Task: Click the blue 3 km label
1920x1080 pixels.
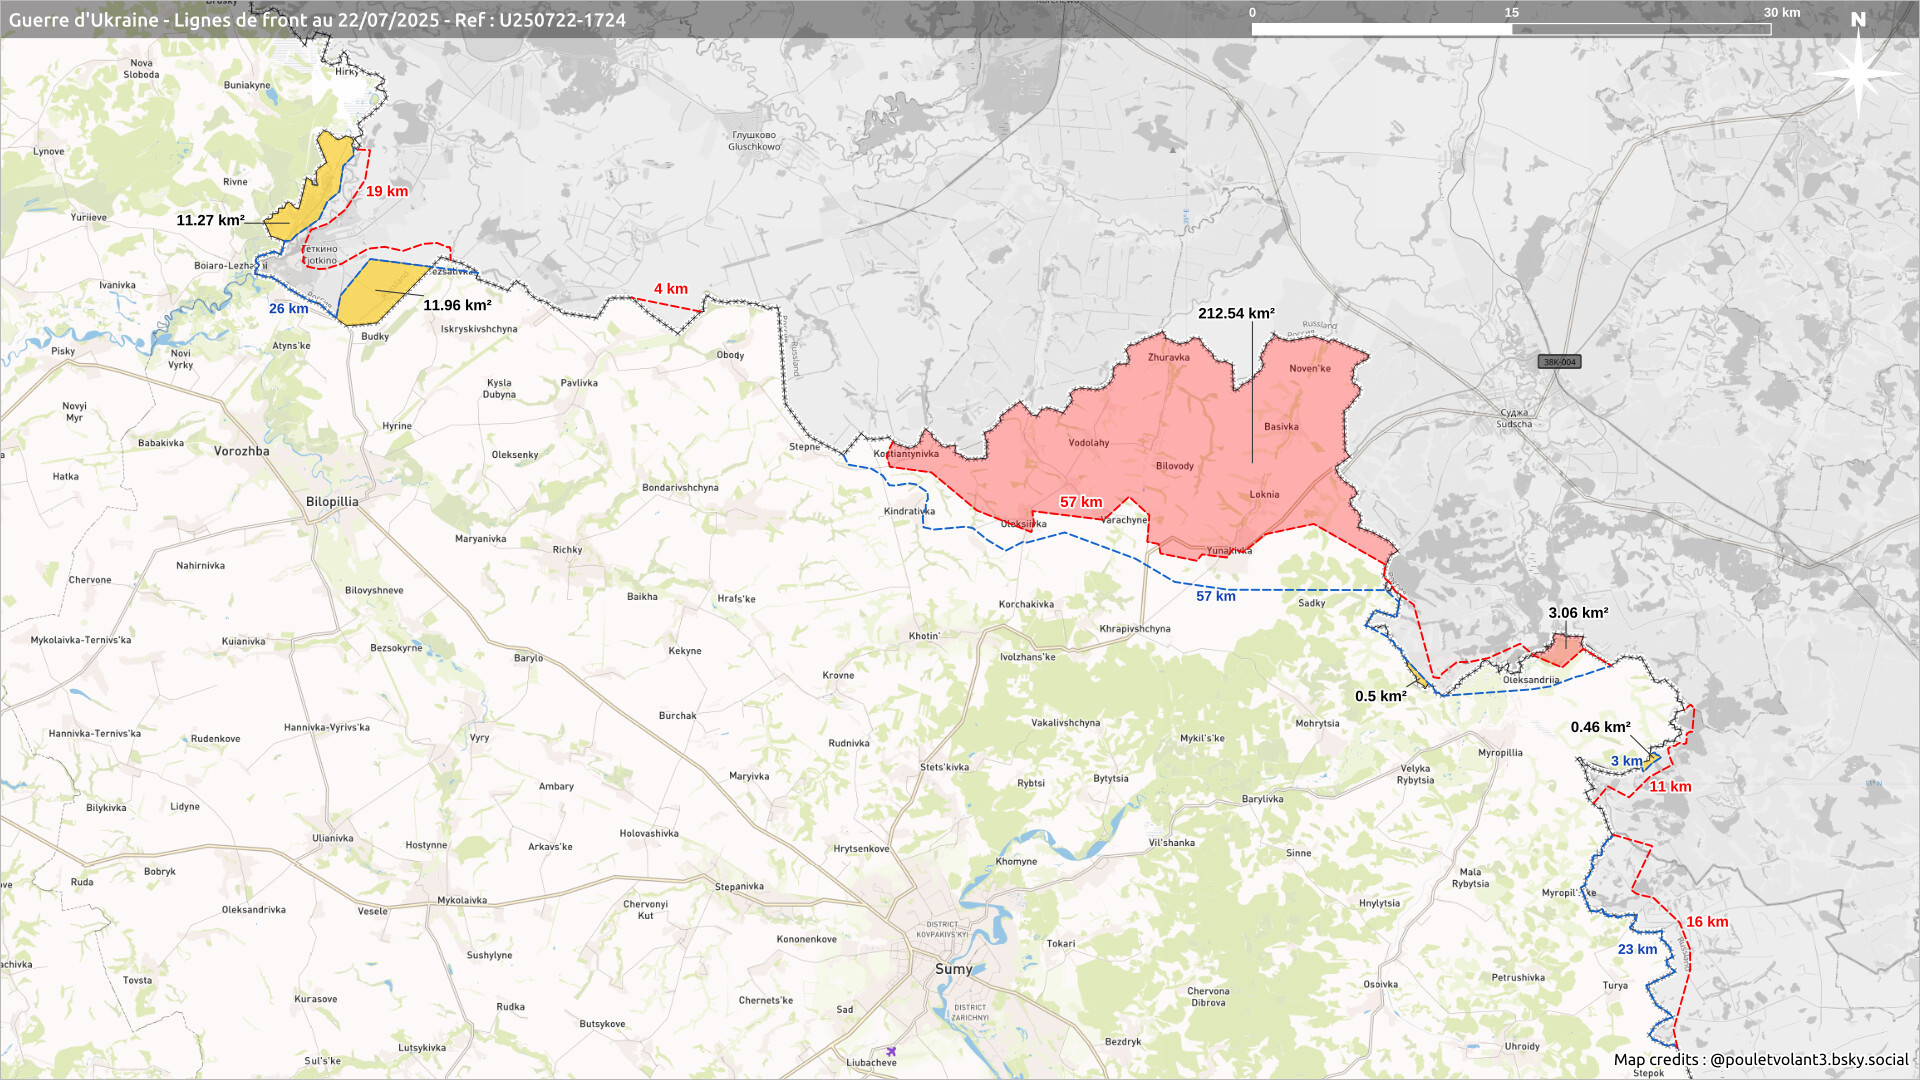Action: point(1626,761)
